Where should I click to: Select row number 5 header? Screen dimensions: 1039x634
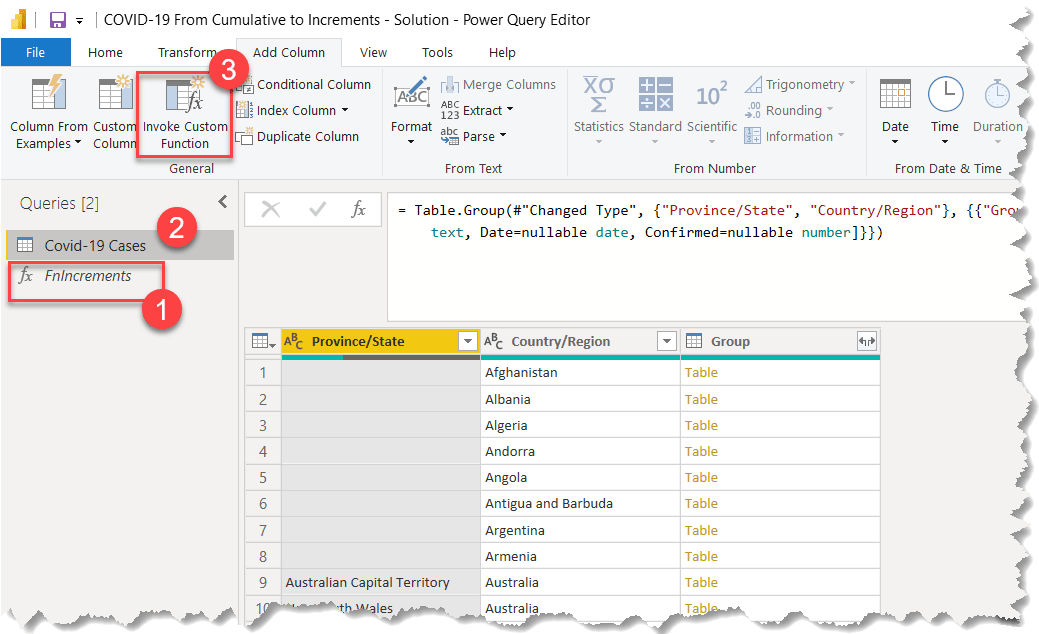pos(263,477)
